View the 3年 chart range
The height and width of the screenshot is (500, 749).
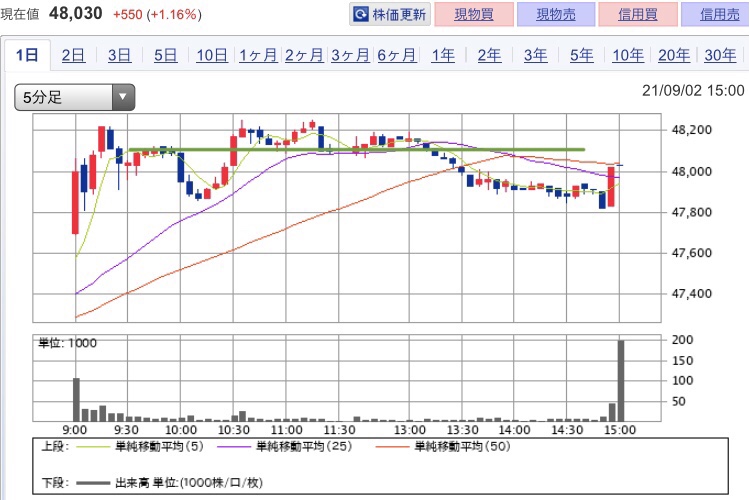pos(535,55)
